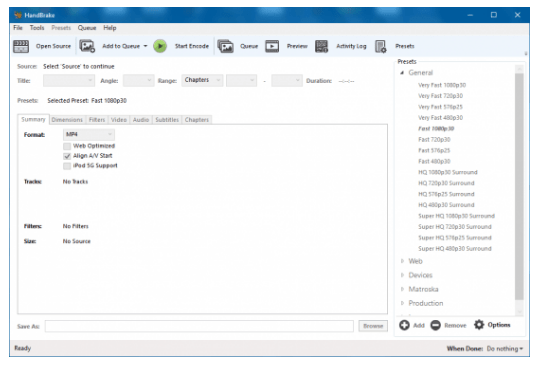
Task: Click the Browse button
Action: click(373, 326)
